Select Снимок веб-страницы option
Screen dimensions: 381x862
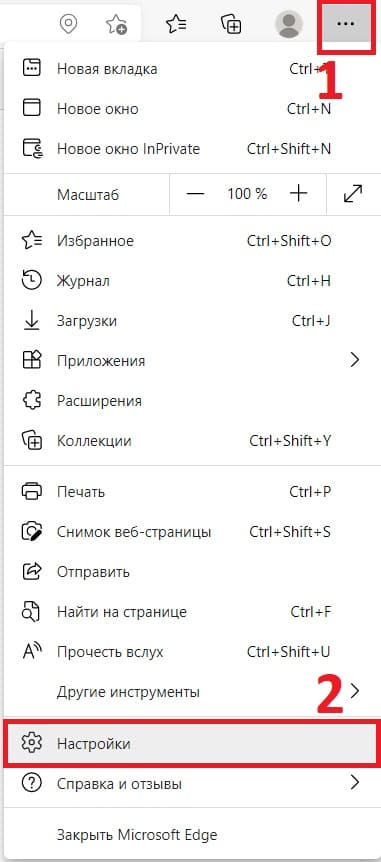[190, 532]
